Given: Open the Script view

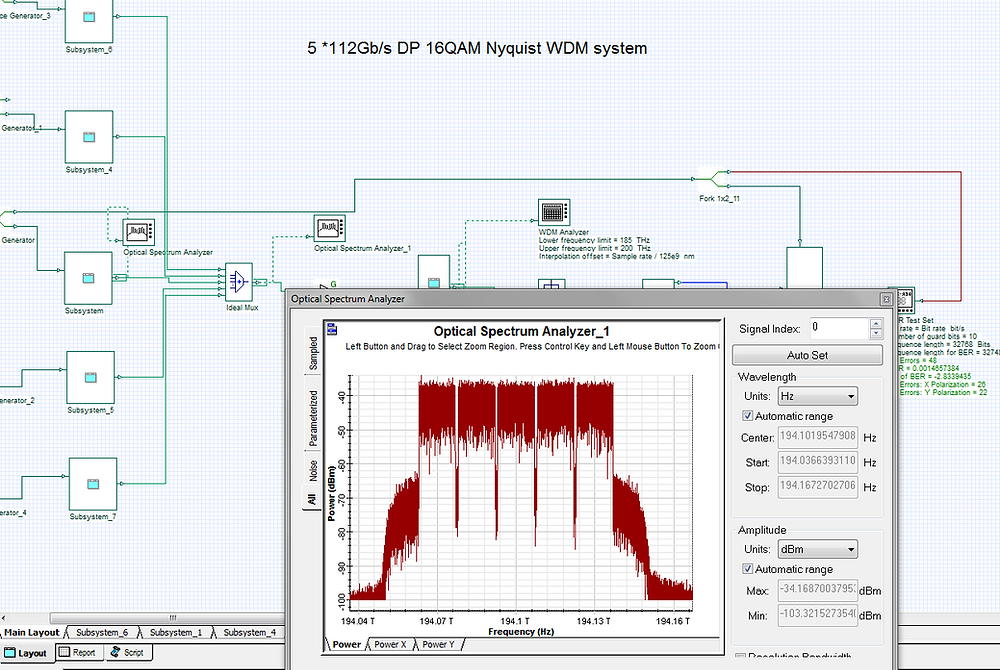Looking at the screenshot, I should (128, 652).
